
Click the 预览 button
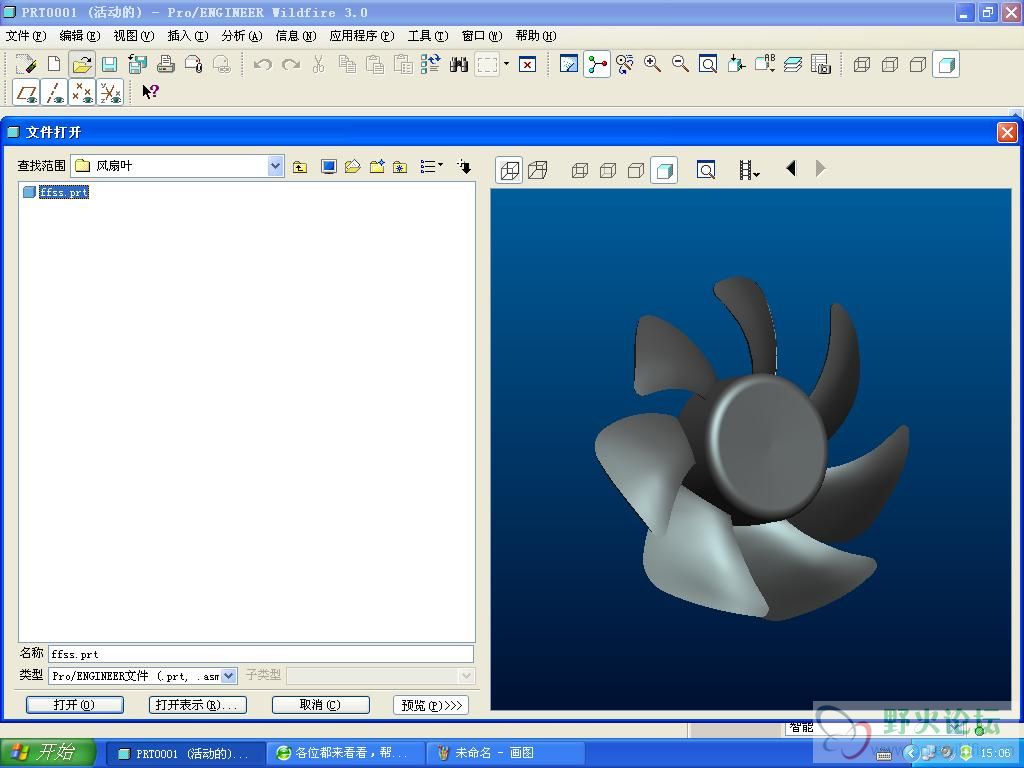(431, 705)
